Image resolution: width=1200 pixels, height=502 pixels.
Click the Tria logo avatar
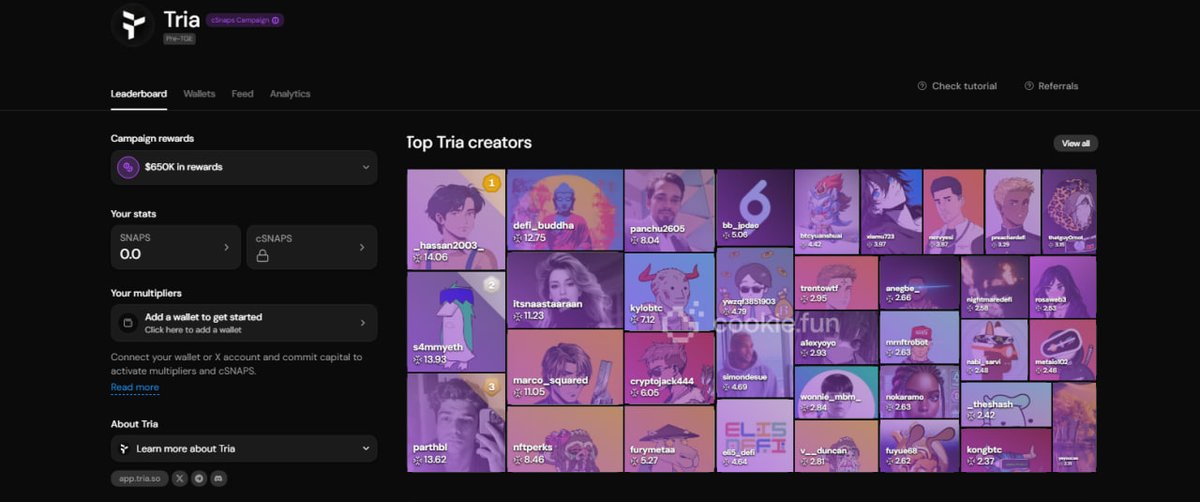click(x=132, y=23)
